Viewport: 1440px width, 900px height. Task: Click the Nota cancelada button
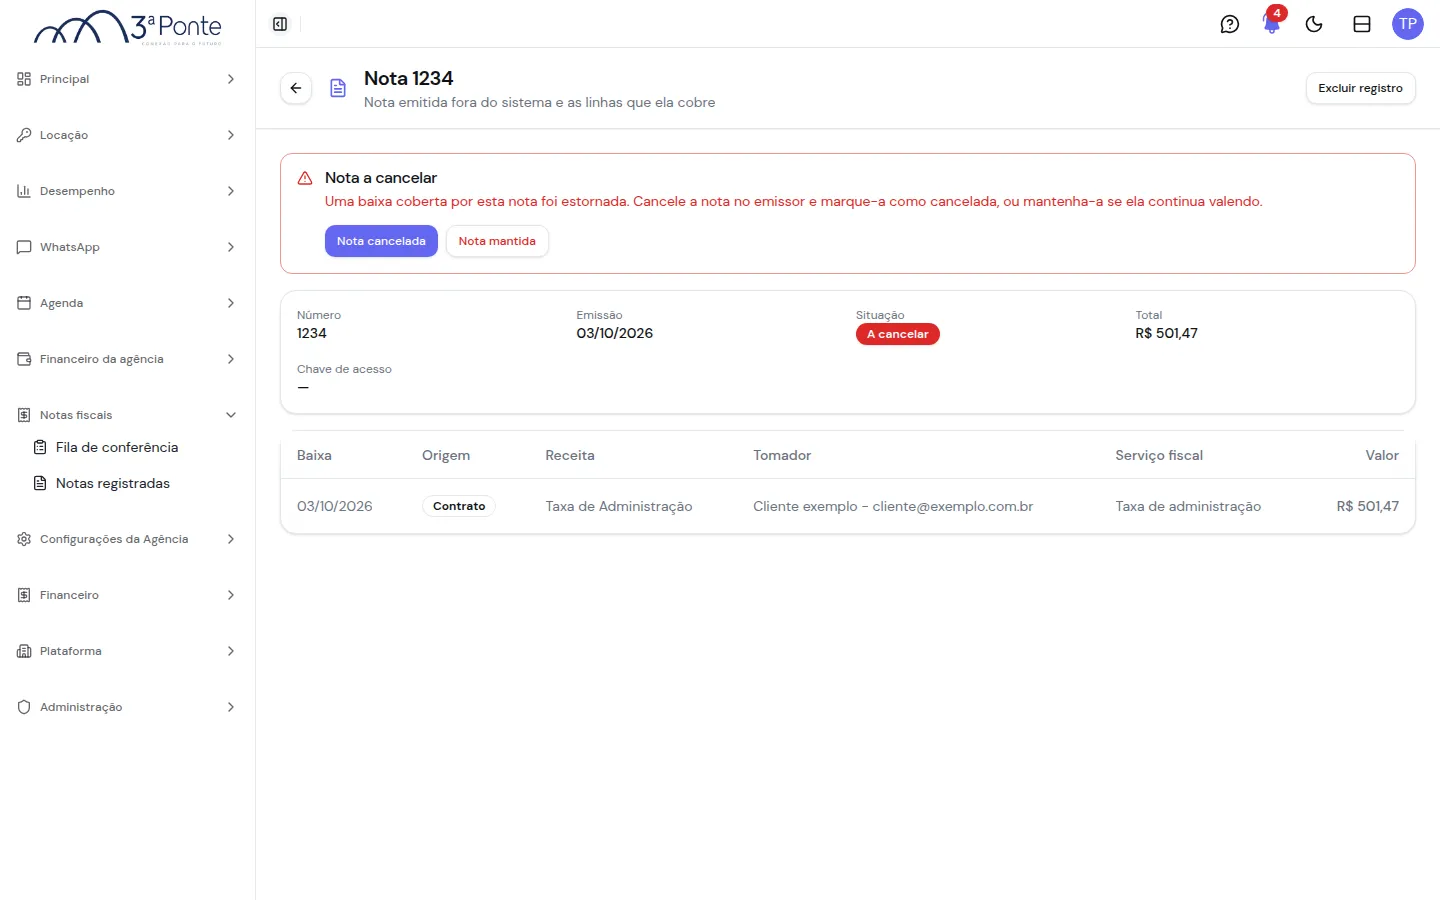(381, 241)
